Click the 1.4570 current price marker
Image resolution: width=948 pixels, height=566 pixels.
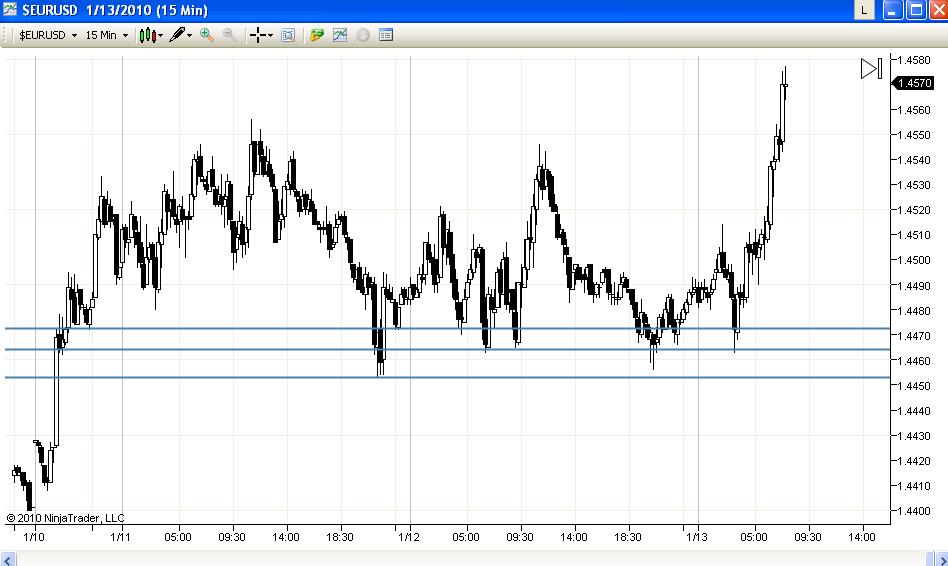[x=913, y=83]
